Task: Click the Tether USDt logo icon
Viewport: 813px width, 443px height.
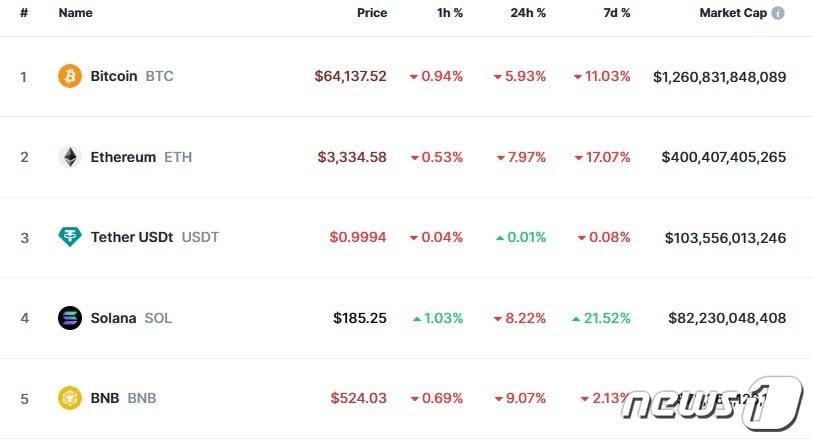Action: [69, 237]
